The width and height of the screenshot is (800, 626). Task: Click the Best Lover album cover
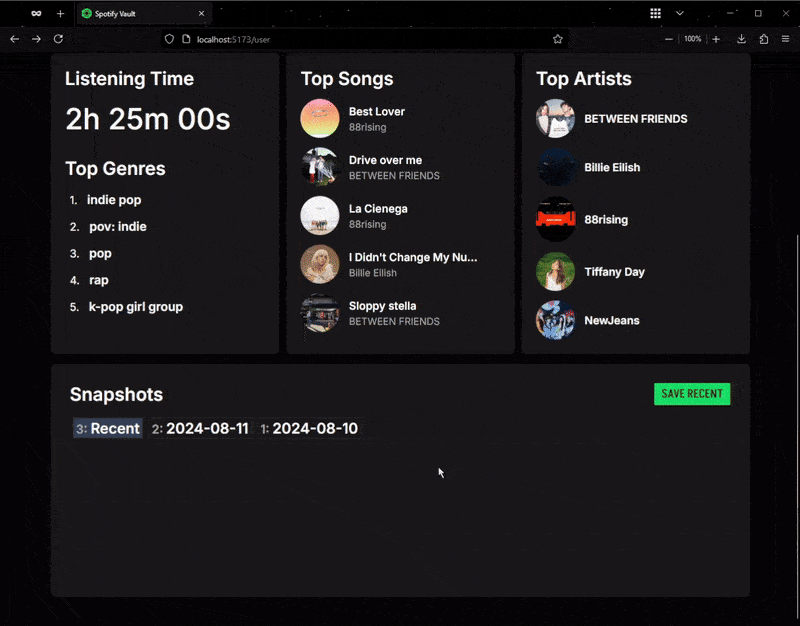pyautogui.click(x=320, y=118)
